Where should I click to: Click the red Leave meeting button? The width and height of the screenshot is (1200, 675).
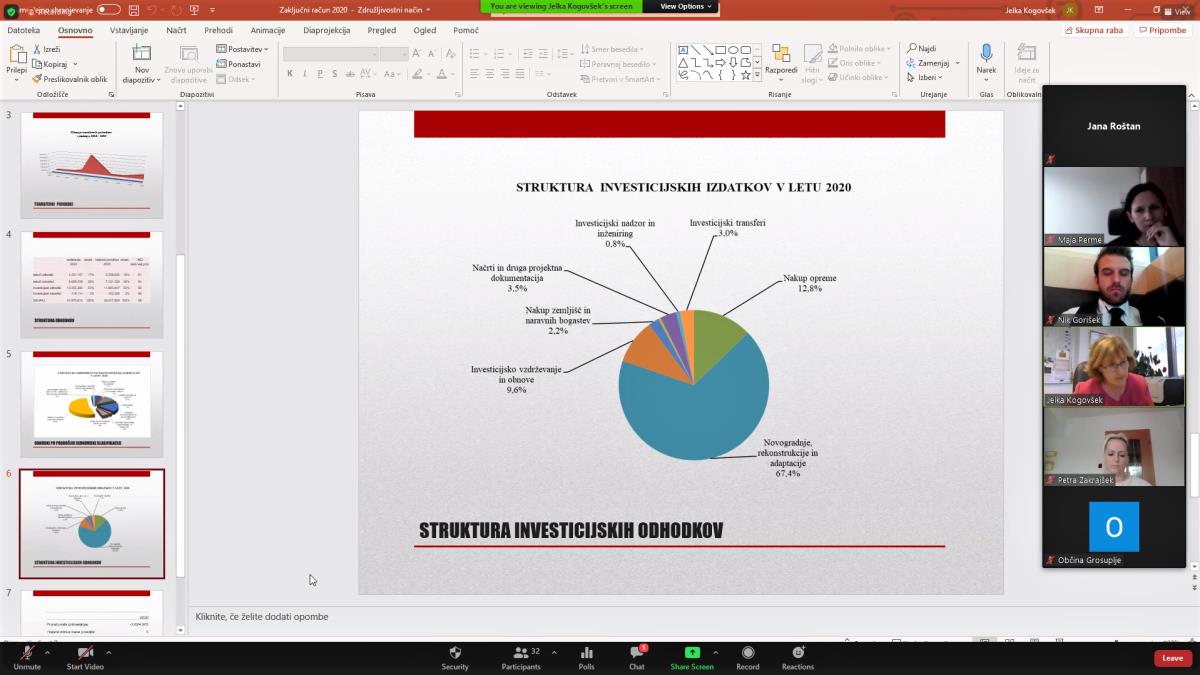[x=1172, y=658]
